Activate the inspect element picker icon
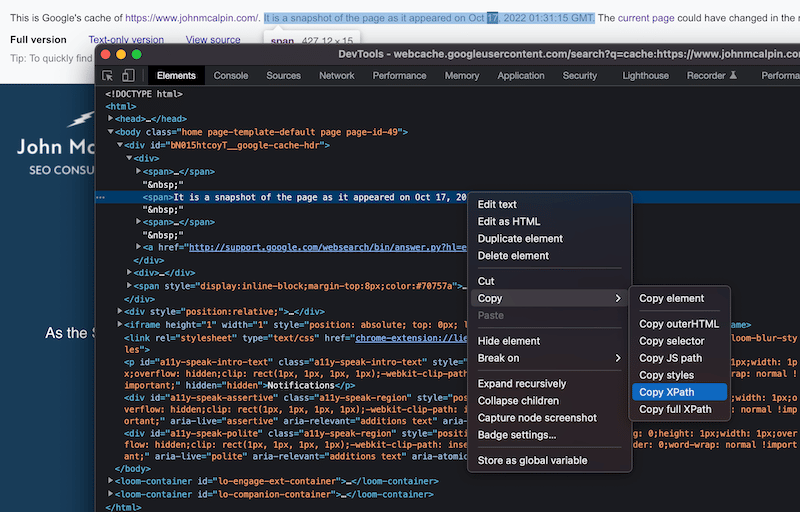Image resolution: width=800 pixels, height=512 pixels. pos(108,75)
